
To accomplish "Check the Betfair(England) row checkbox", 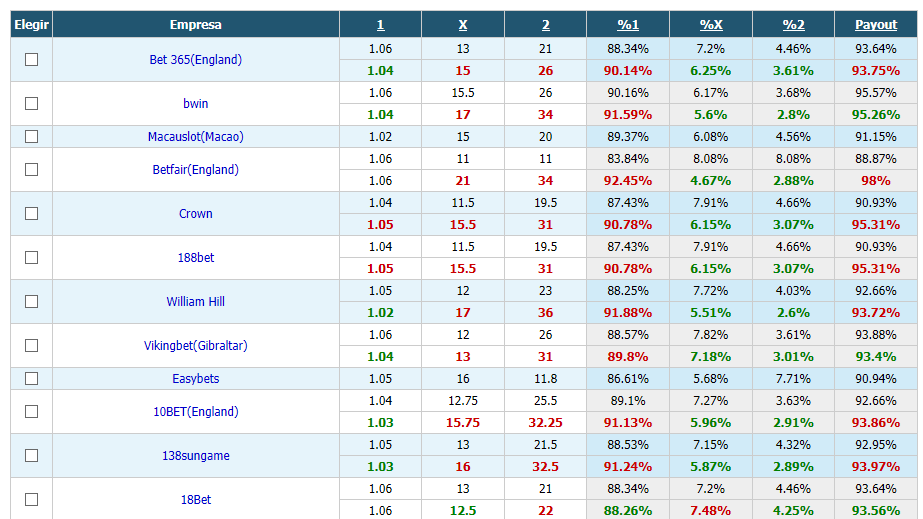I will [x=32, y=169].
